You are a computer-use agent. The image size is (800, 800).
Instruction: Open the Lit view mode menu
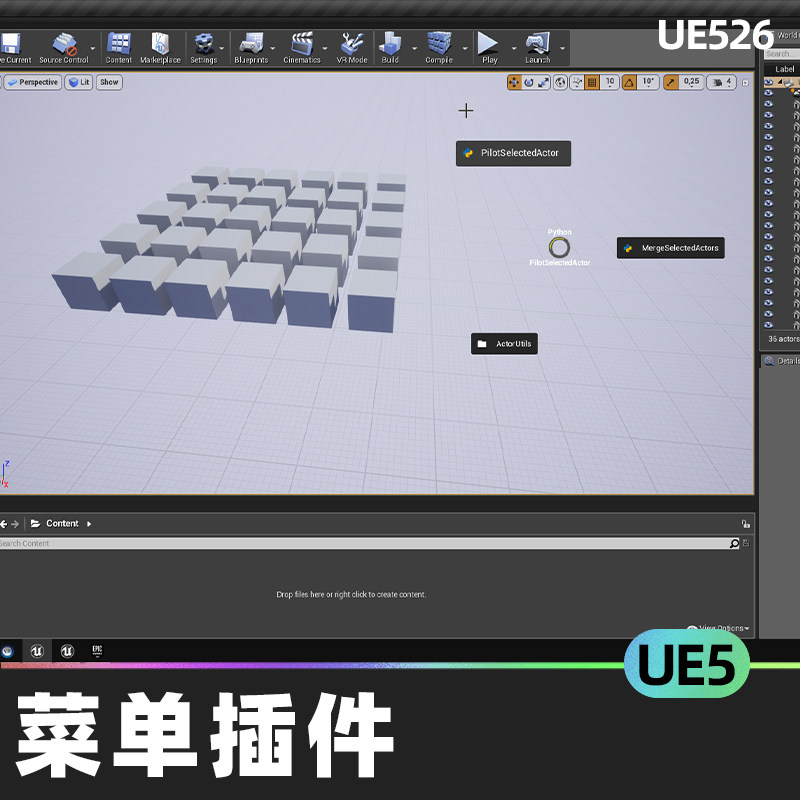click(79, 82)
